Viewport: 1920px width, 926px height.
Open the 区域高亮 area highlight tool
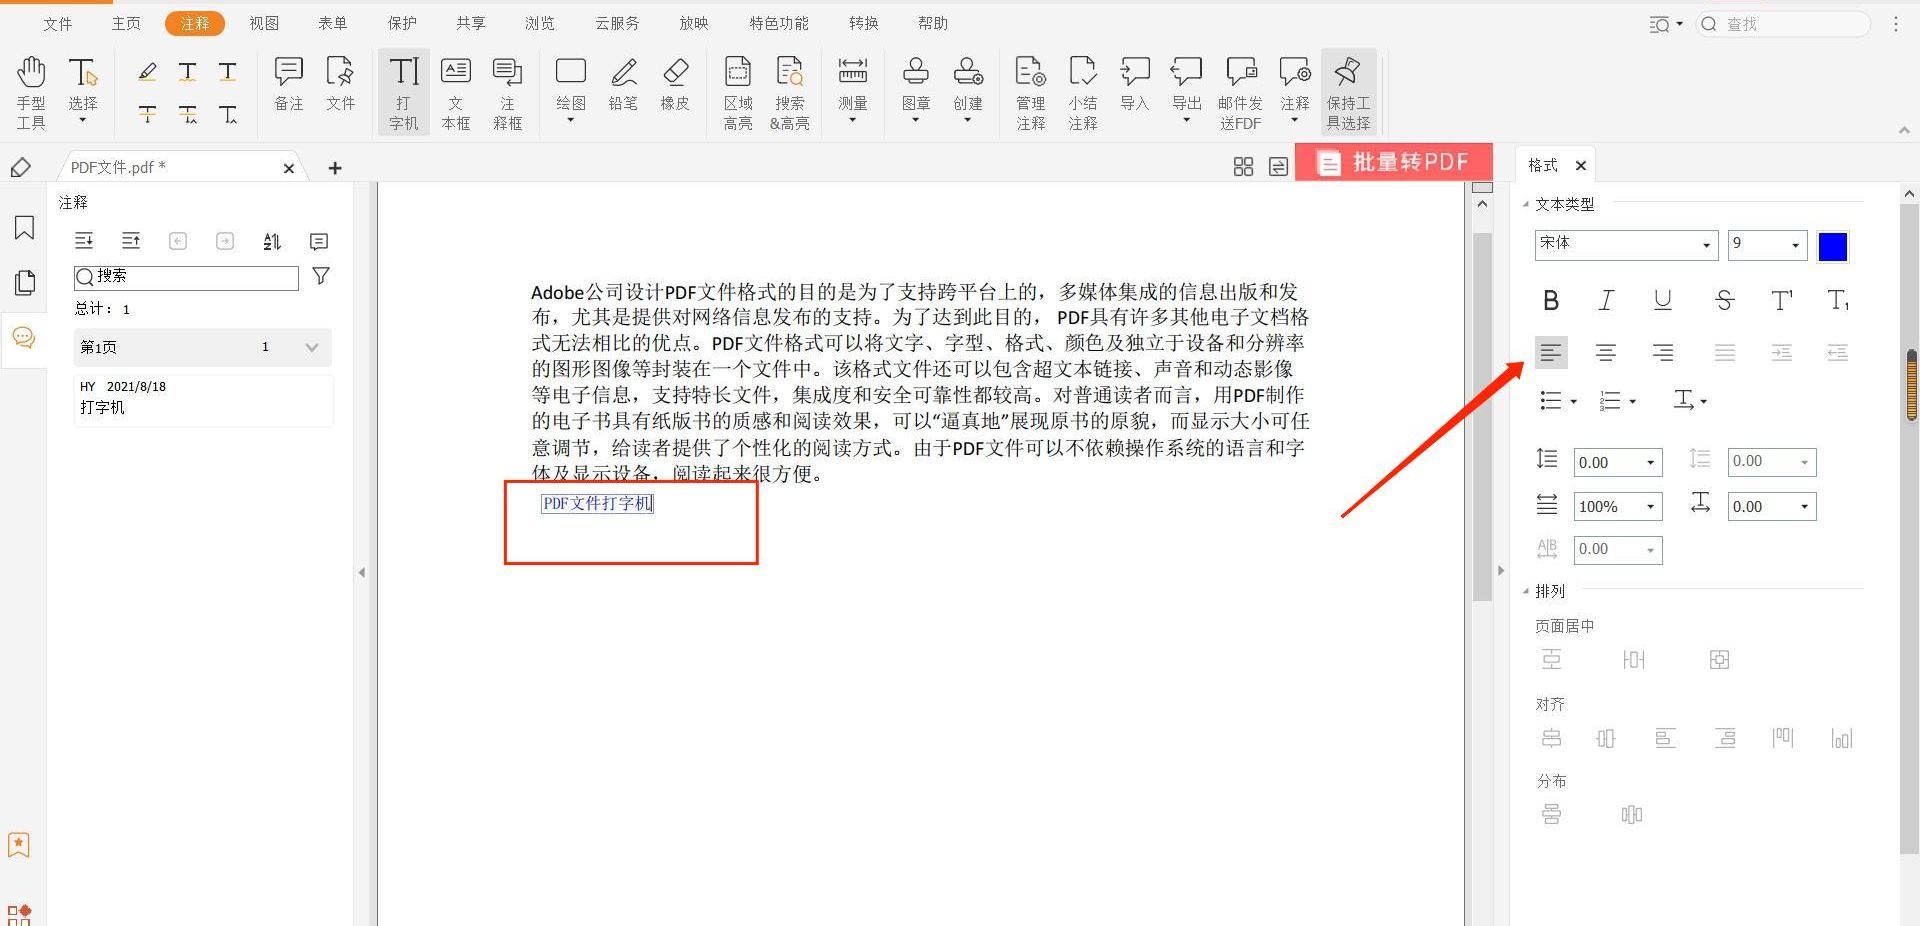coord(738,92)
